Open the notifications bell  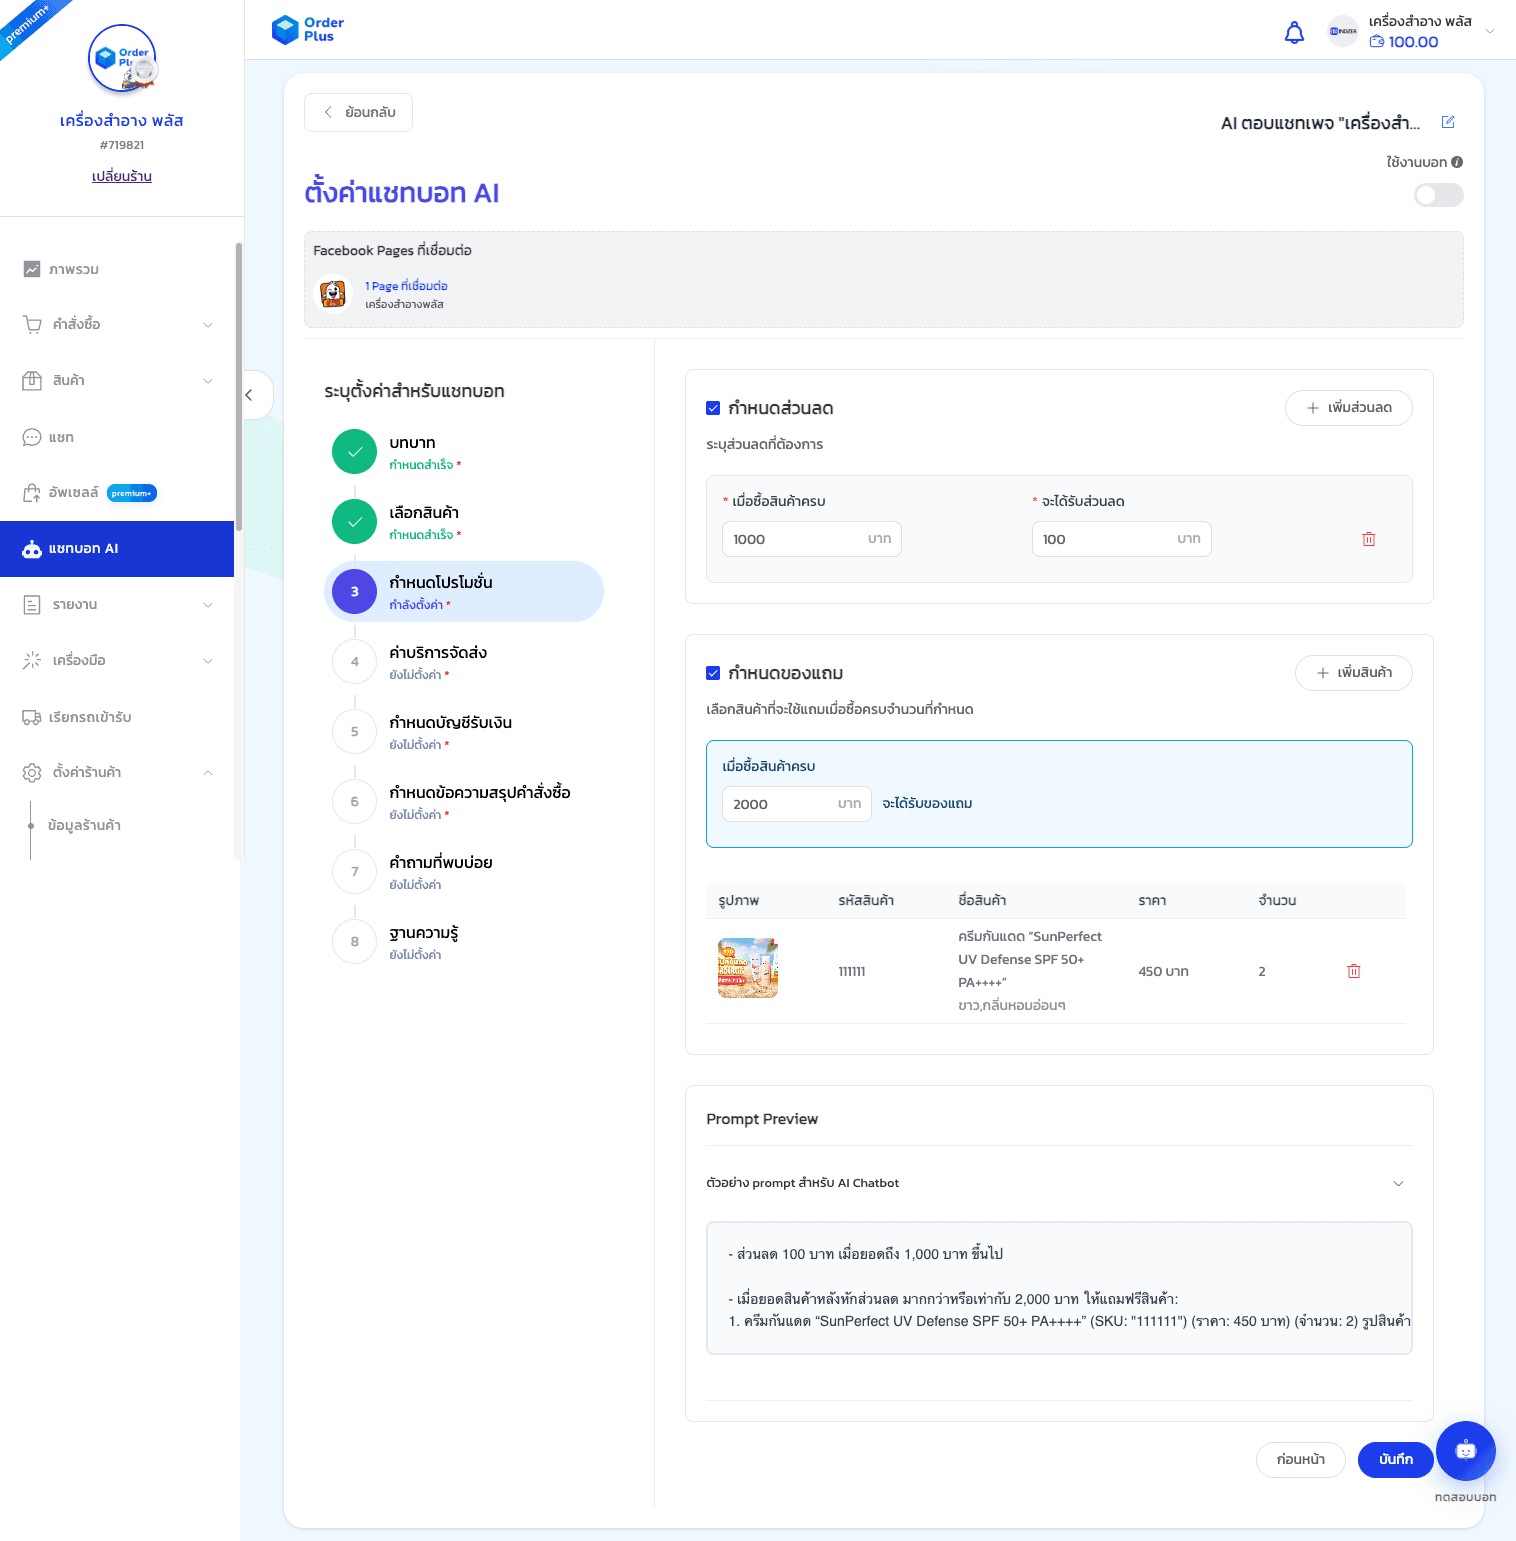click(1294, 31)
